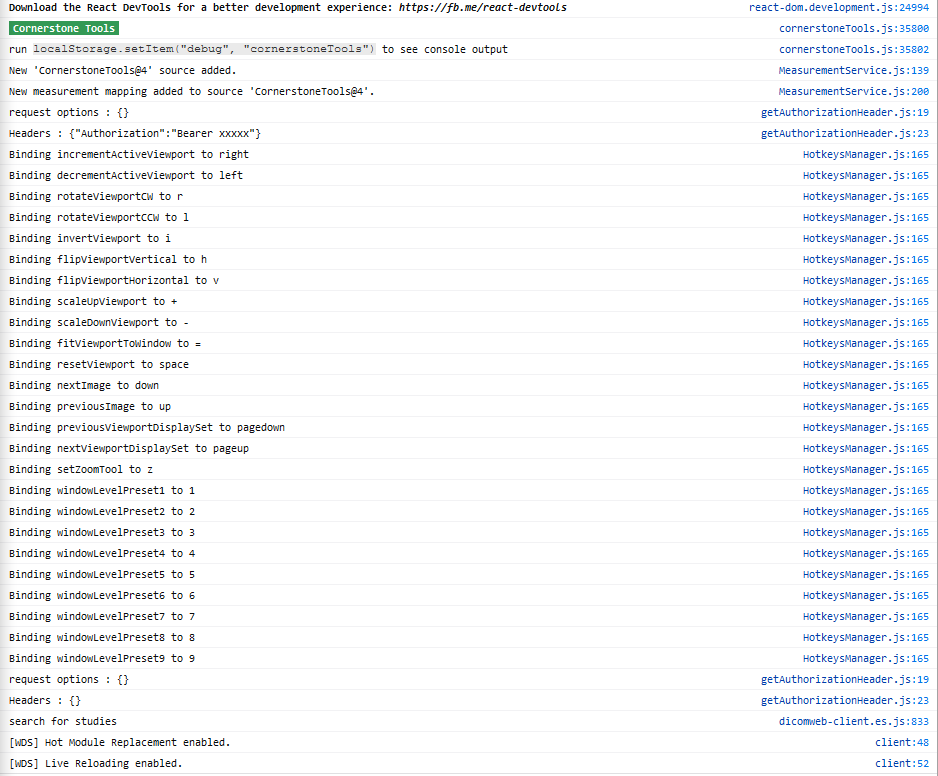This screenshot has width=938, height=776.
Task: Click HotkeysManager.js:165 link on resetViewport row
Action: (x=866, y=364)
